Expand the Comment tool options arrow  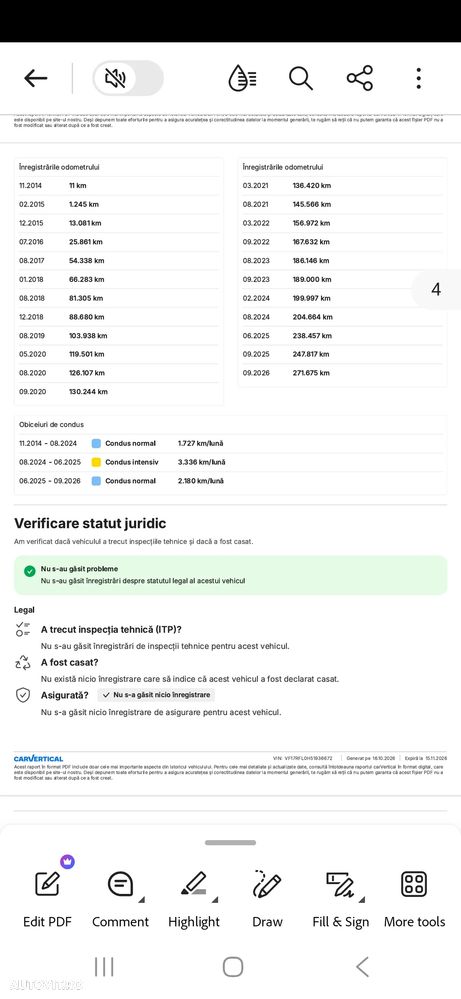(141, 900)
